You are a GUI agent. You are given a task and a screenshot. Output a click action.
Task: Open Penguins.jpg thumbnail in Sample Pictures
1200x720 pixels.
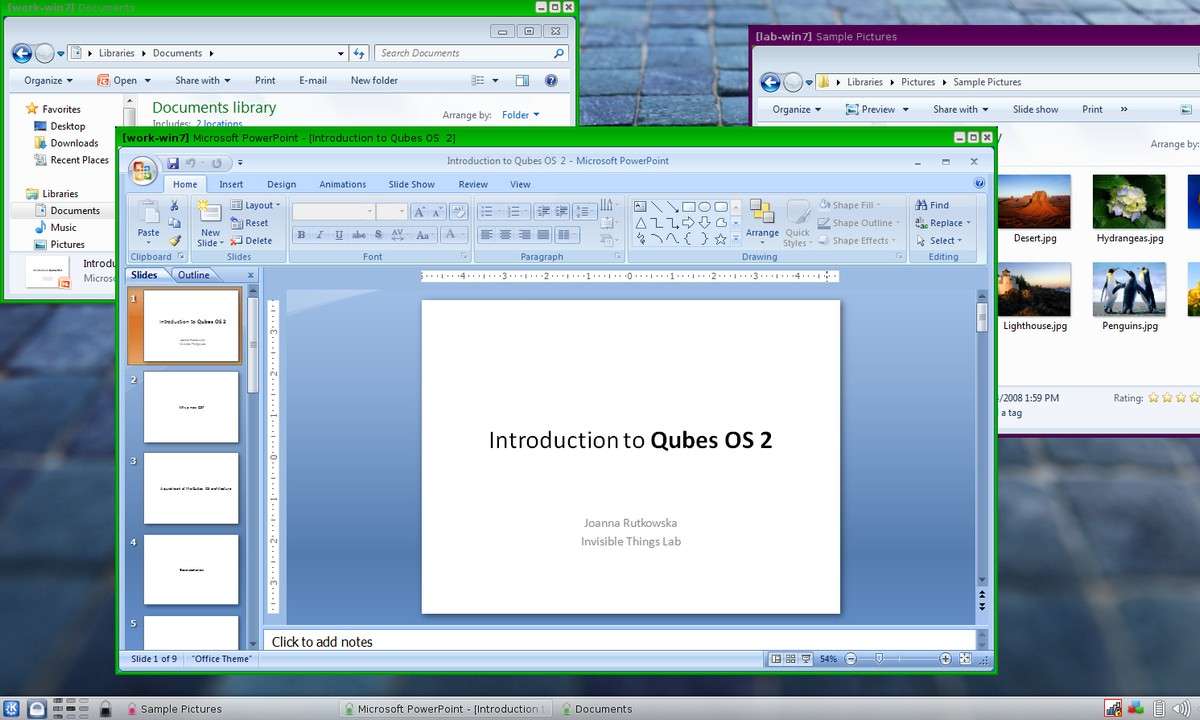coord(1129,290)
